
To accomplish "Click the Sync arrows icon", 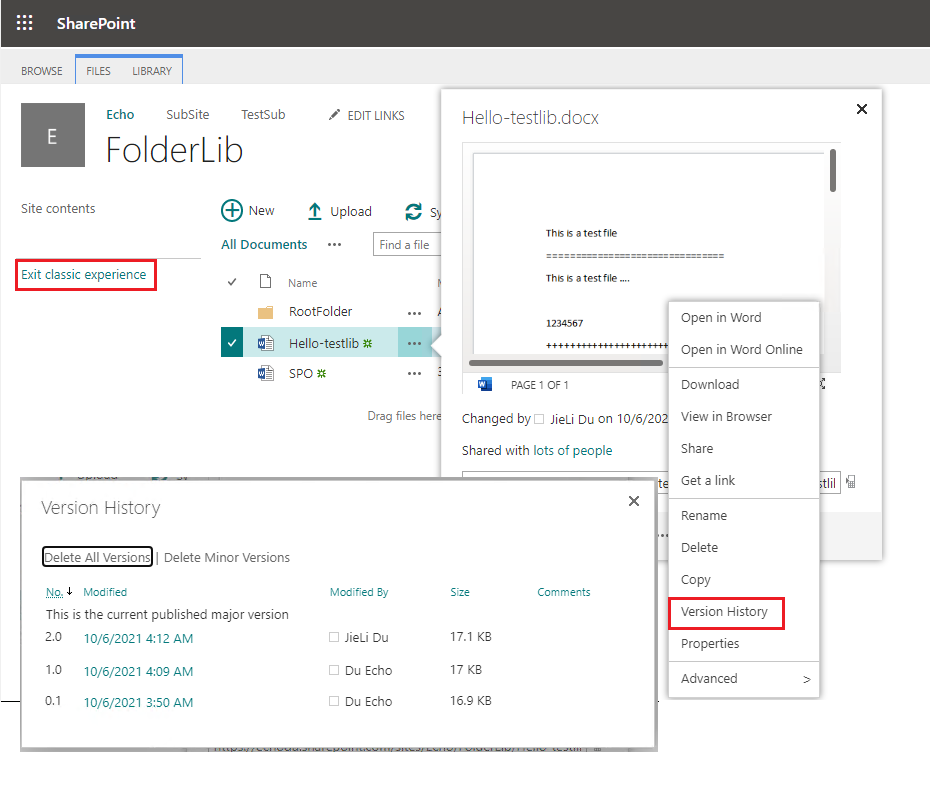I will [413, 211].
